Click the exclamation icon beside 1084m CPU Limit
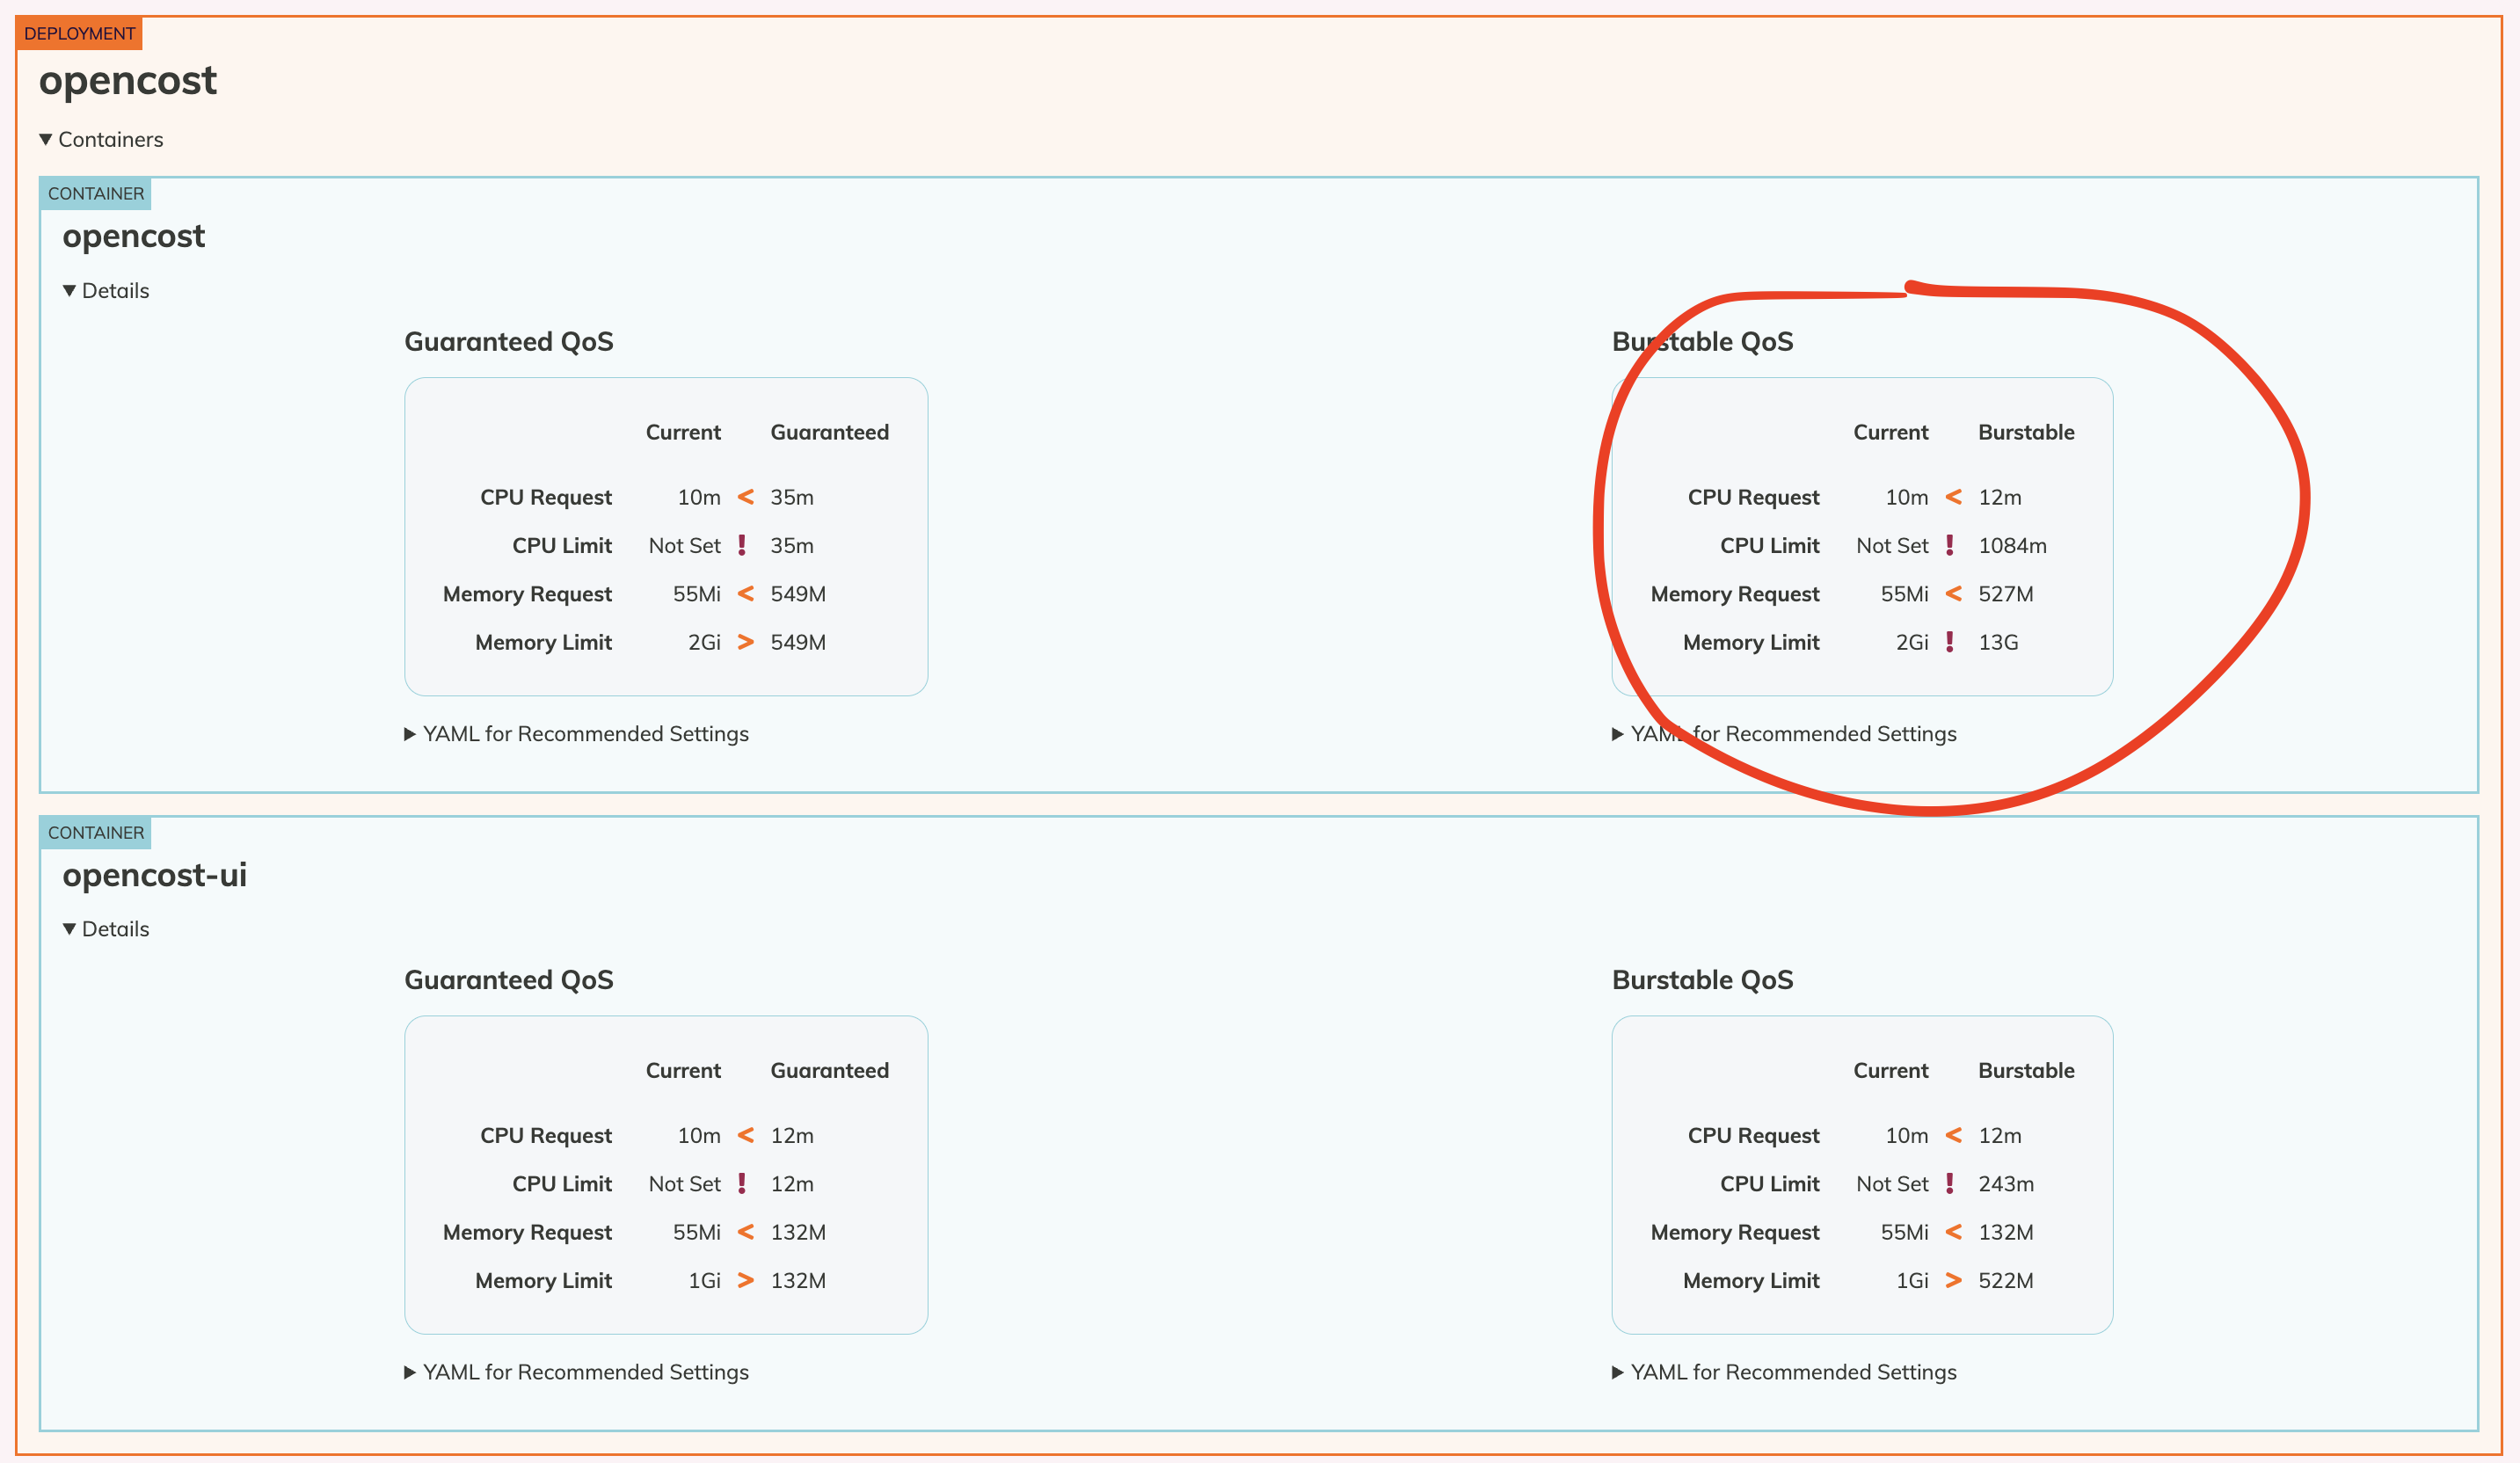The height and width of the screenshot is (1463, 2520). [x=1950, y=544]
